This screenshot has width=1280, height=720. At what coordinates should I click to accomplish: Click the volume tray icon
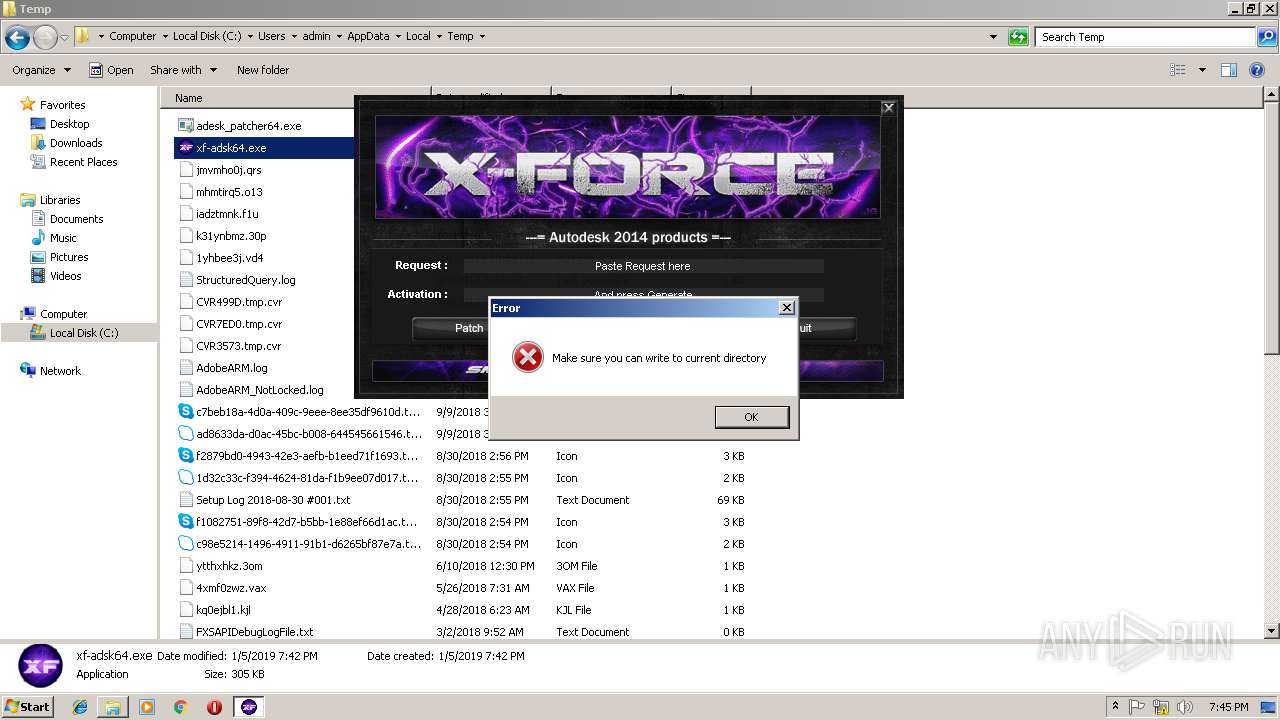click(x=1186, y=707)
